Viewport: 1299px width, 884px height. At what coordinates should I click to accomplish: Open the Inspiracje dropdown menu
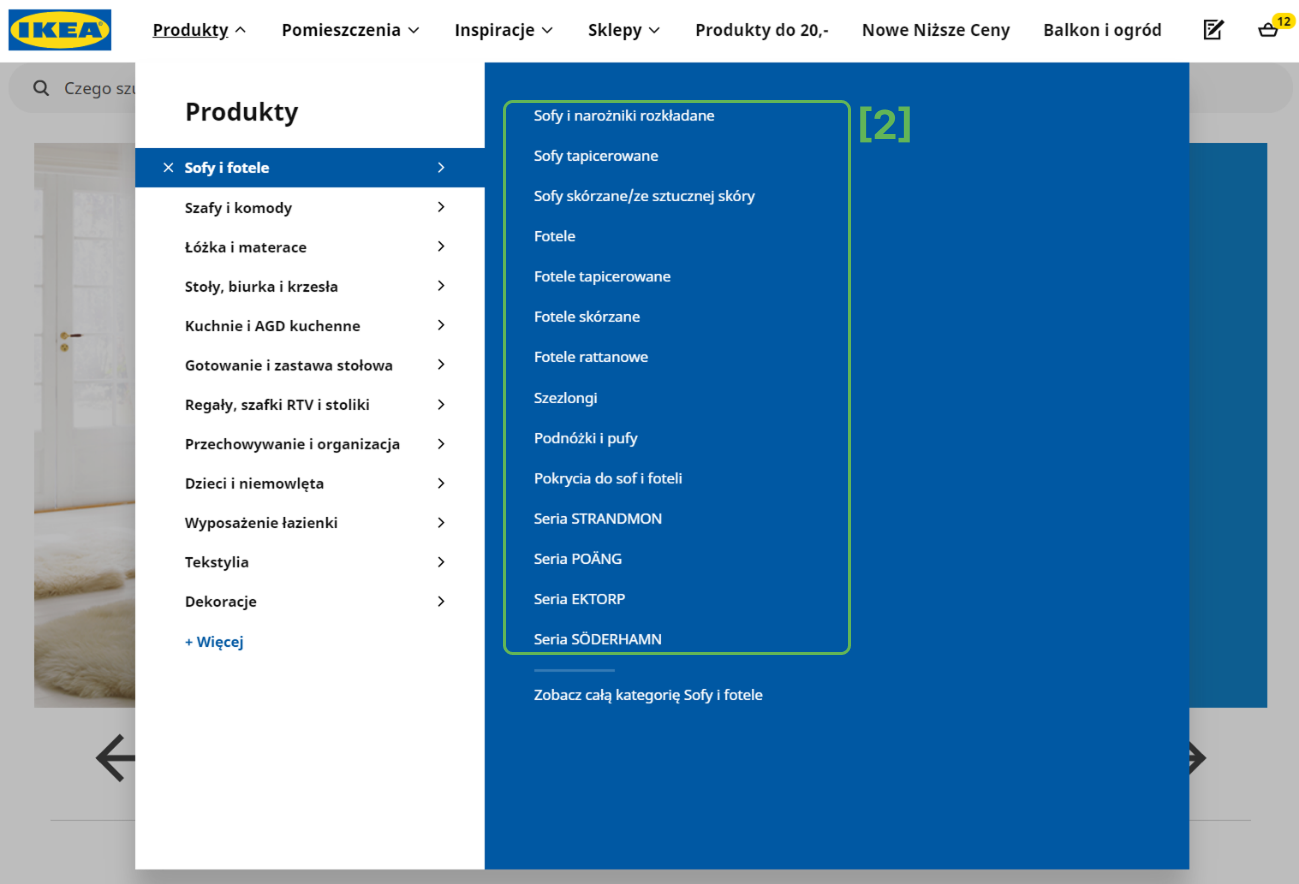(504, 30)
